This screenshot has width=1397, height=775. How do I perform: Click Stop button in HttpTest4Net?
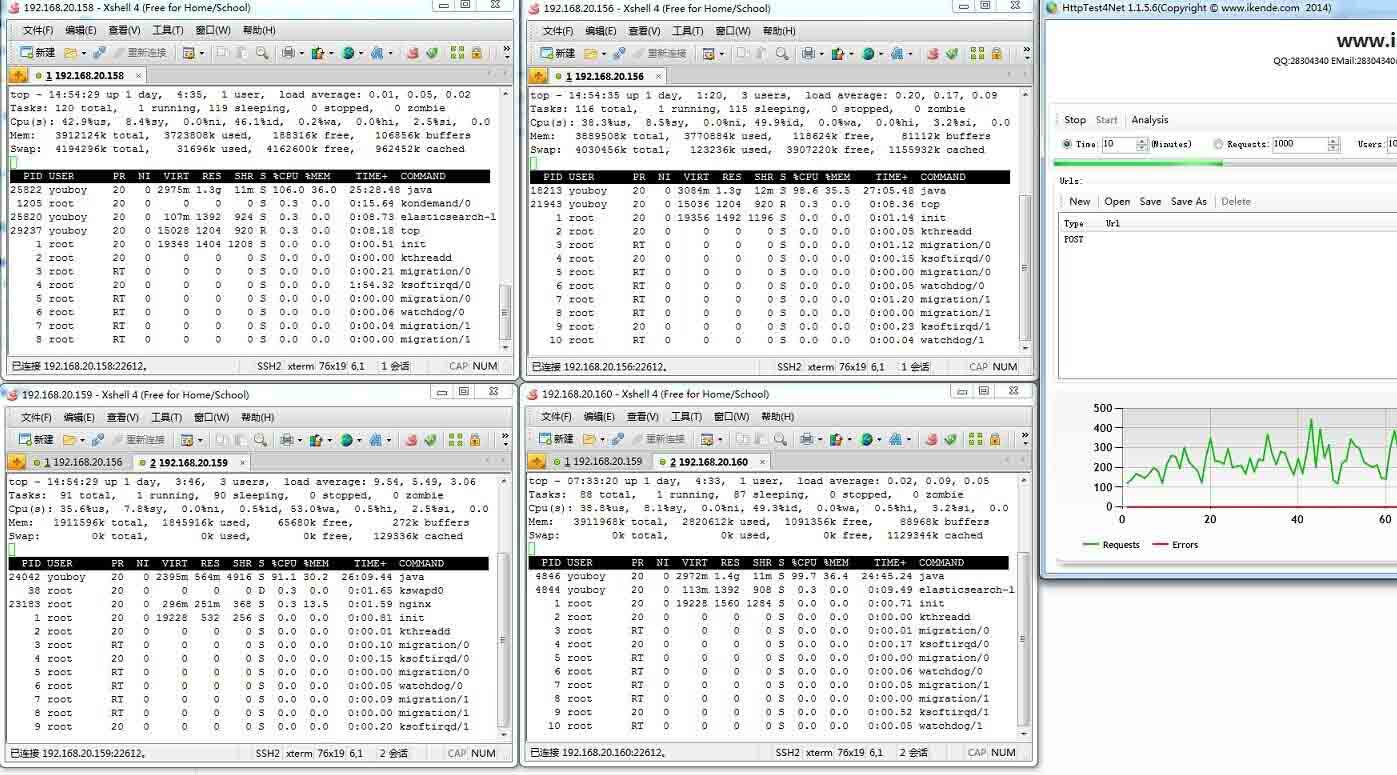point(1074,120)
